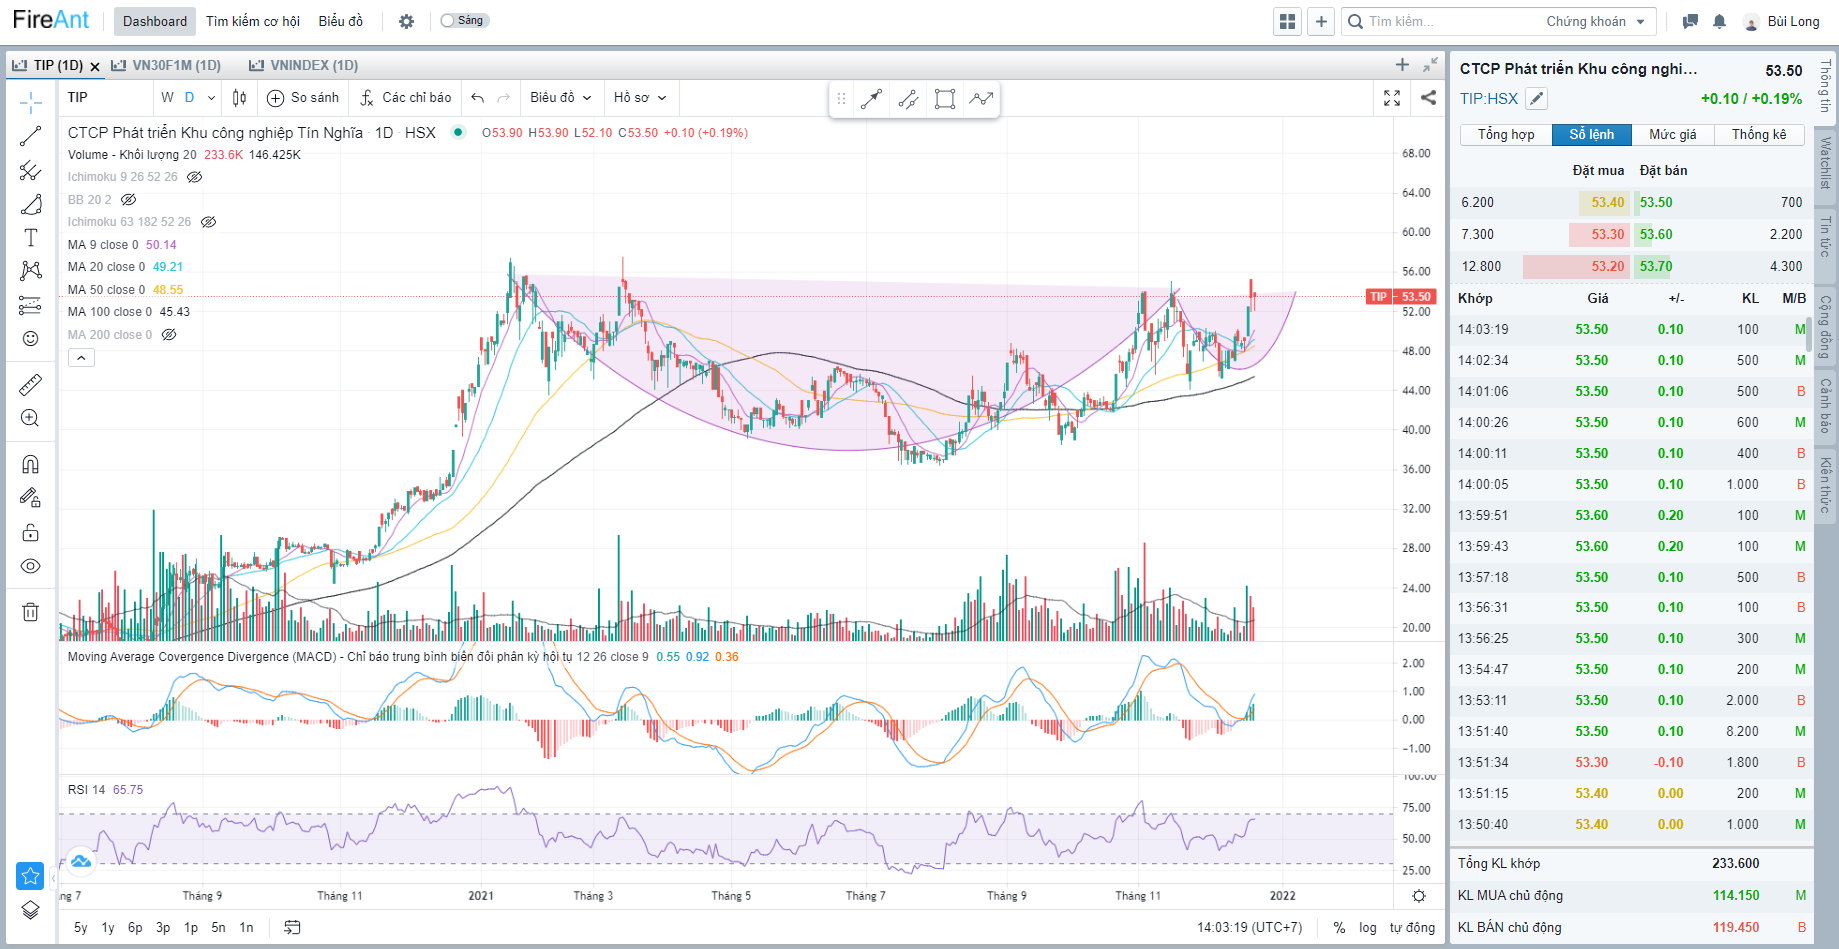The image size is (1839, 949).
Task: Toggle the magnet mode icon
Action: [x=30, y=464]
